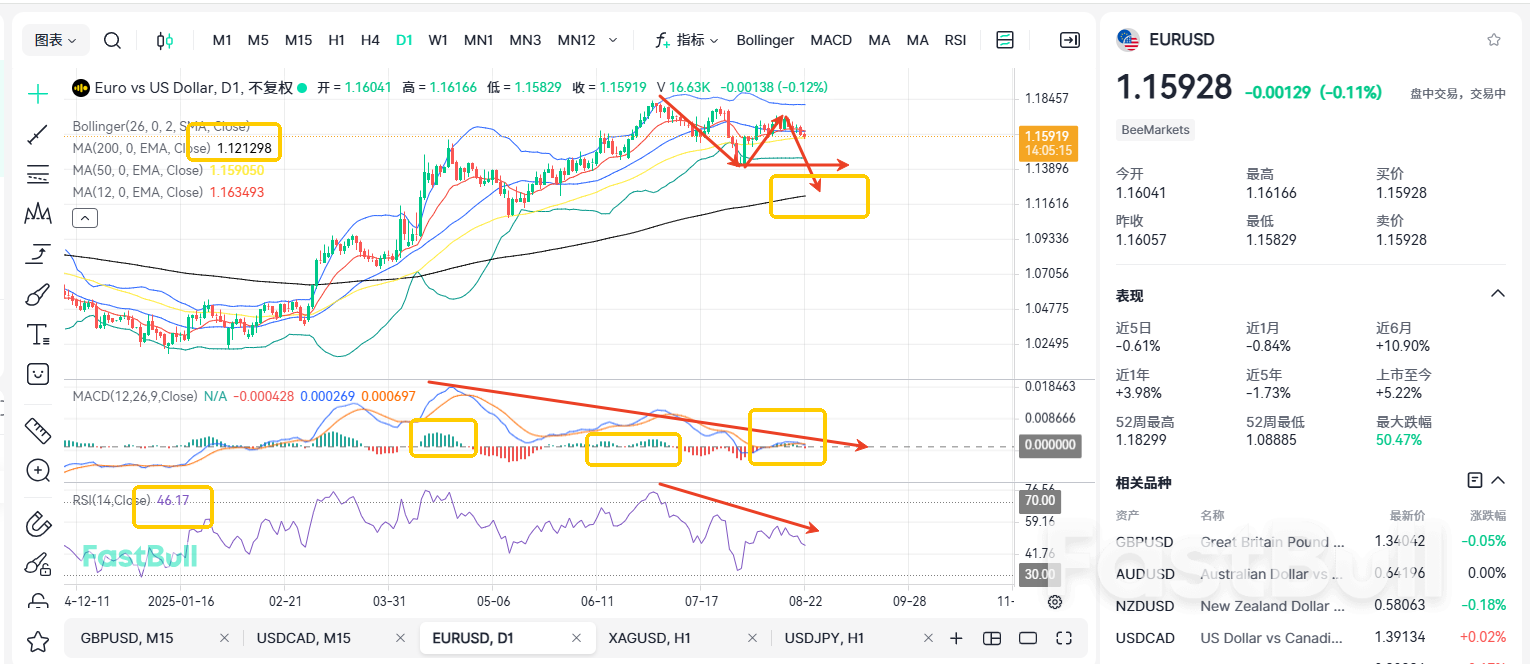Open the candlestick chart style icon
This screenshot has width=1530, height=664.
pyautogui.click(x=165, y=40)
